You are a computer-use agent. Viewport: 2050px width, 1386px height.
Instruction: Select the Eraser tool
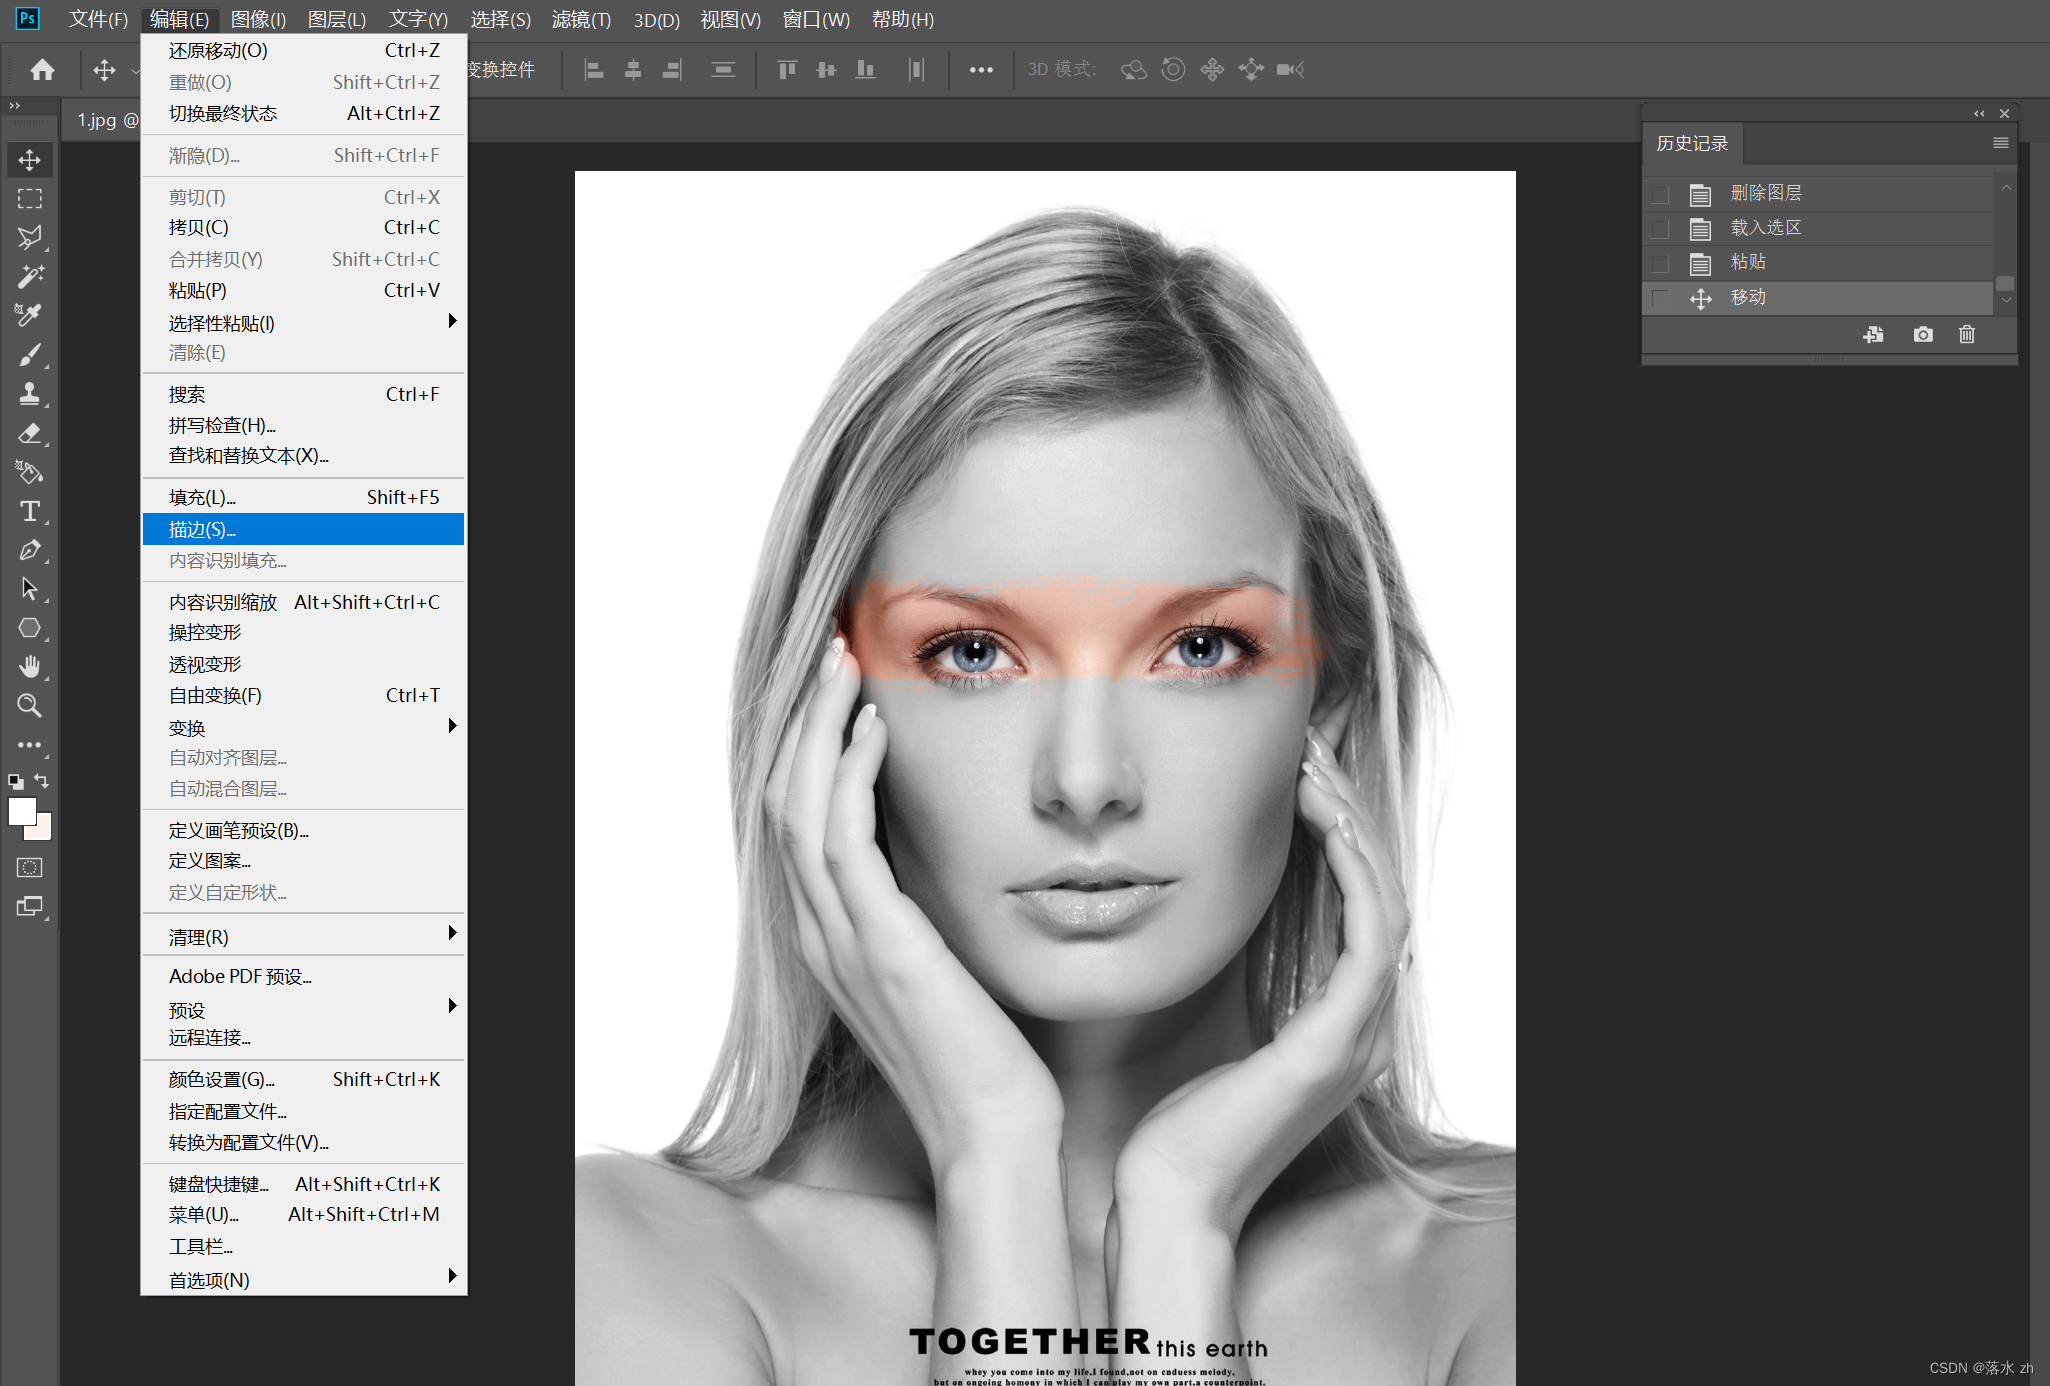(x=30, y=433)
